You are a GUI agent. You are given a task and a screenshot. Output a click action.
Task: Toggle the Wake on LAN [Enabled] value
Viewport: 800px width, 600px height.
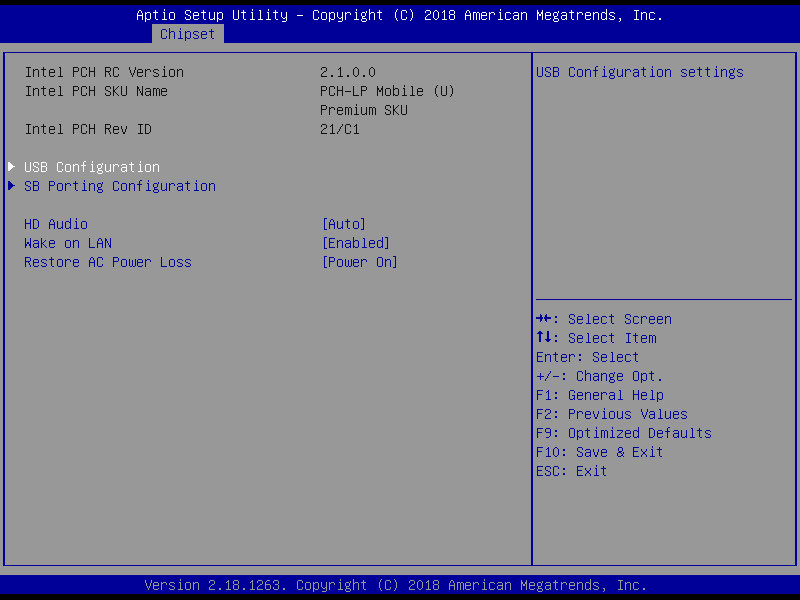pyautogui.click(x=356, y=243)
